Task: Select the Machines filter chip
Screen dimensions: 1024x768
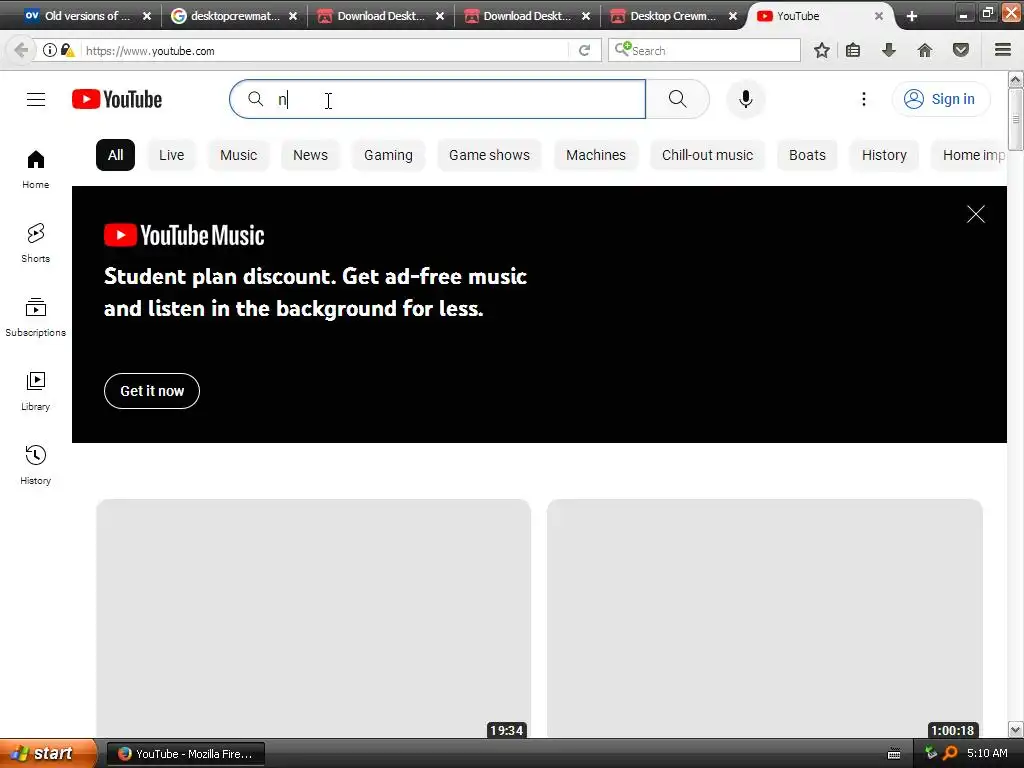Action: click(x=596, y=155)
